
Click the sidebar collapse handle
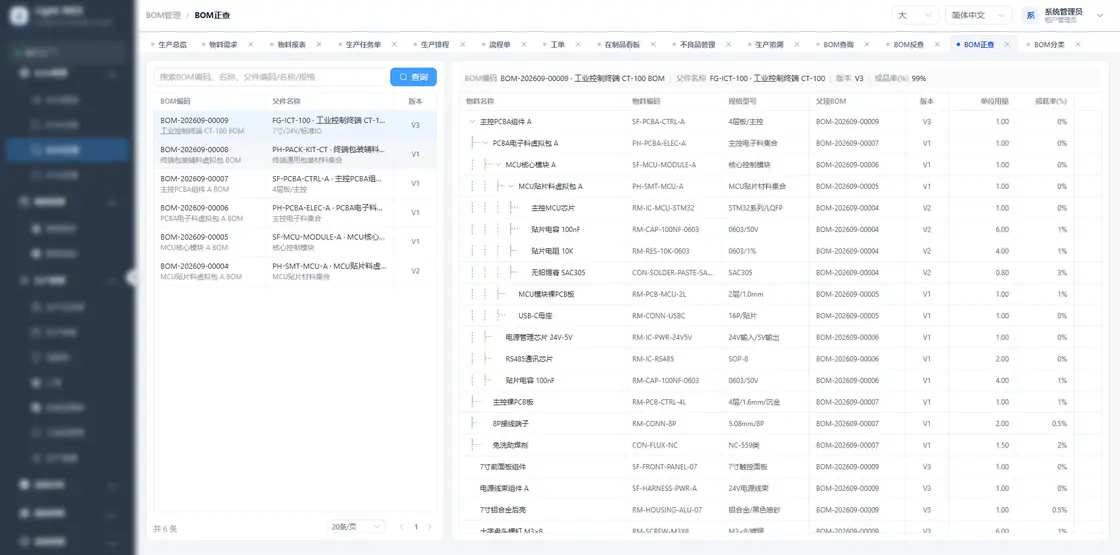point(132,278)
